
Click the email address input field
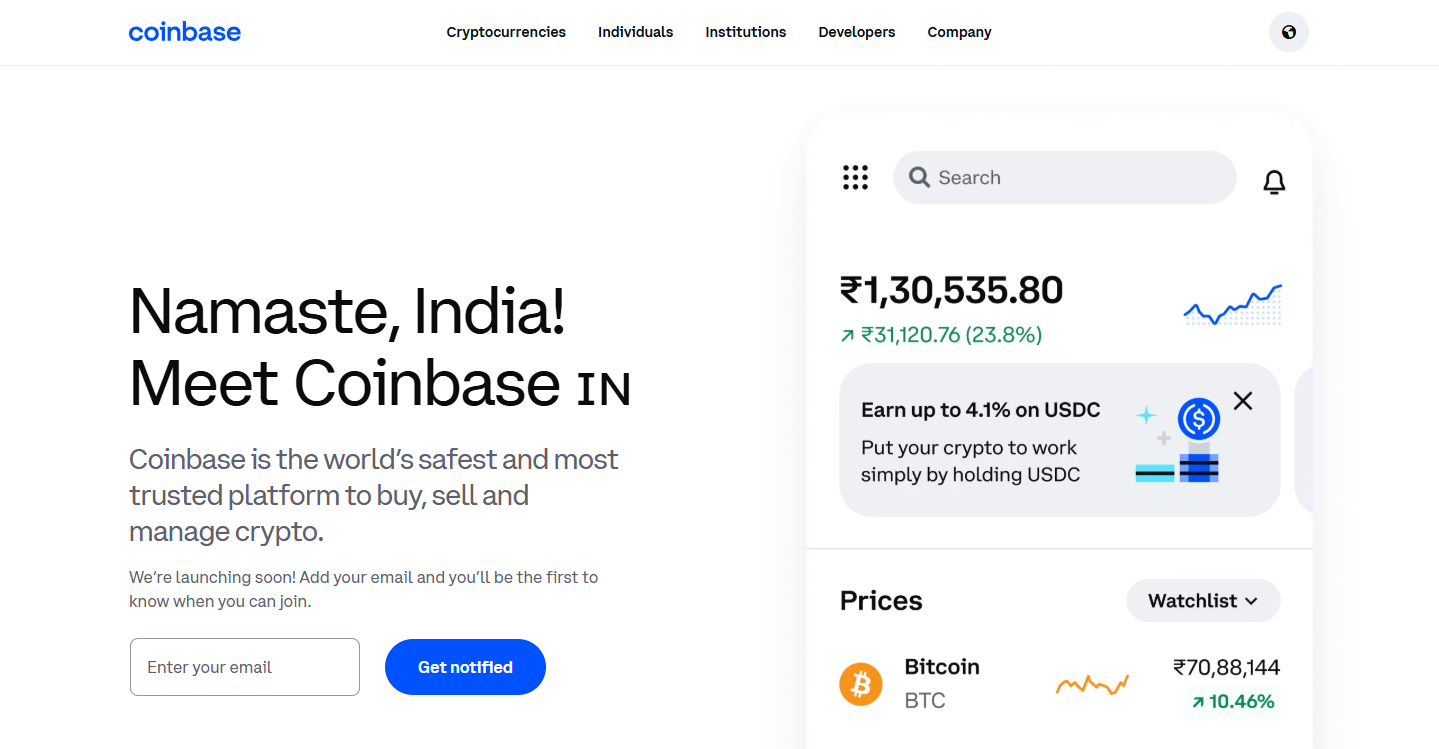coord(244,667)
